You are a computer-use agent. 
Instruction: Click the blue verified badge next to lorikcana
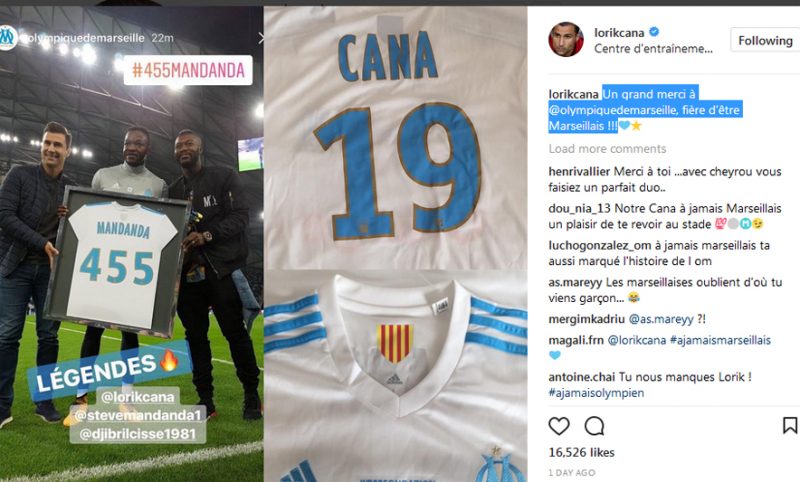tap(654, 32)
